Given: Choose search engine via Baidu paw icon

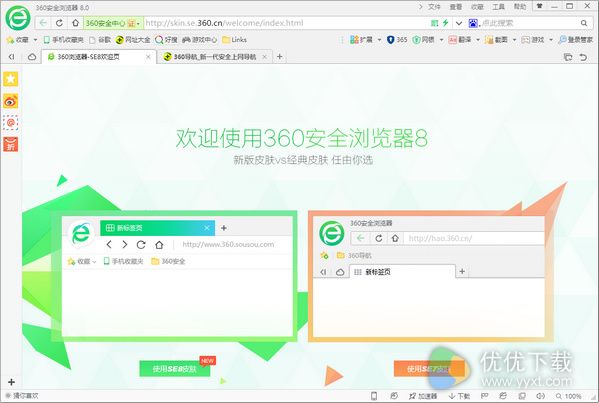Looking at the screenshot, I should click(x=473, y=23).
